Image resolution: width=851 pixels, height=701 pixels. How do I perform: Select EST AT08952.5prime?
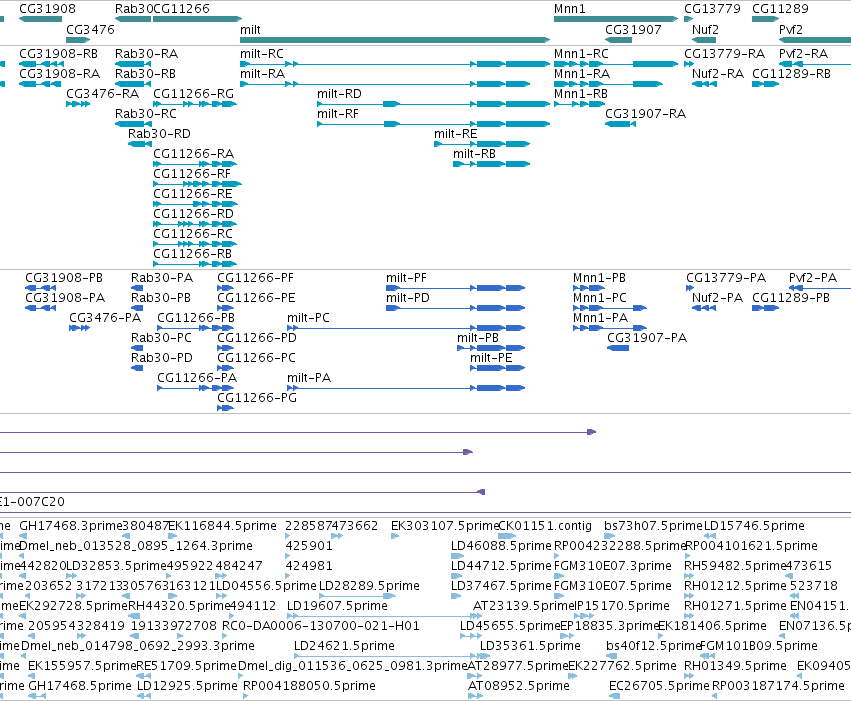[x=475, y=696]
